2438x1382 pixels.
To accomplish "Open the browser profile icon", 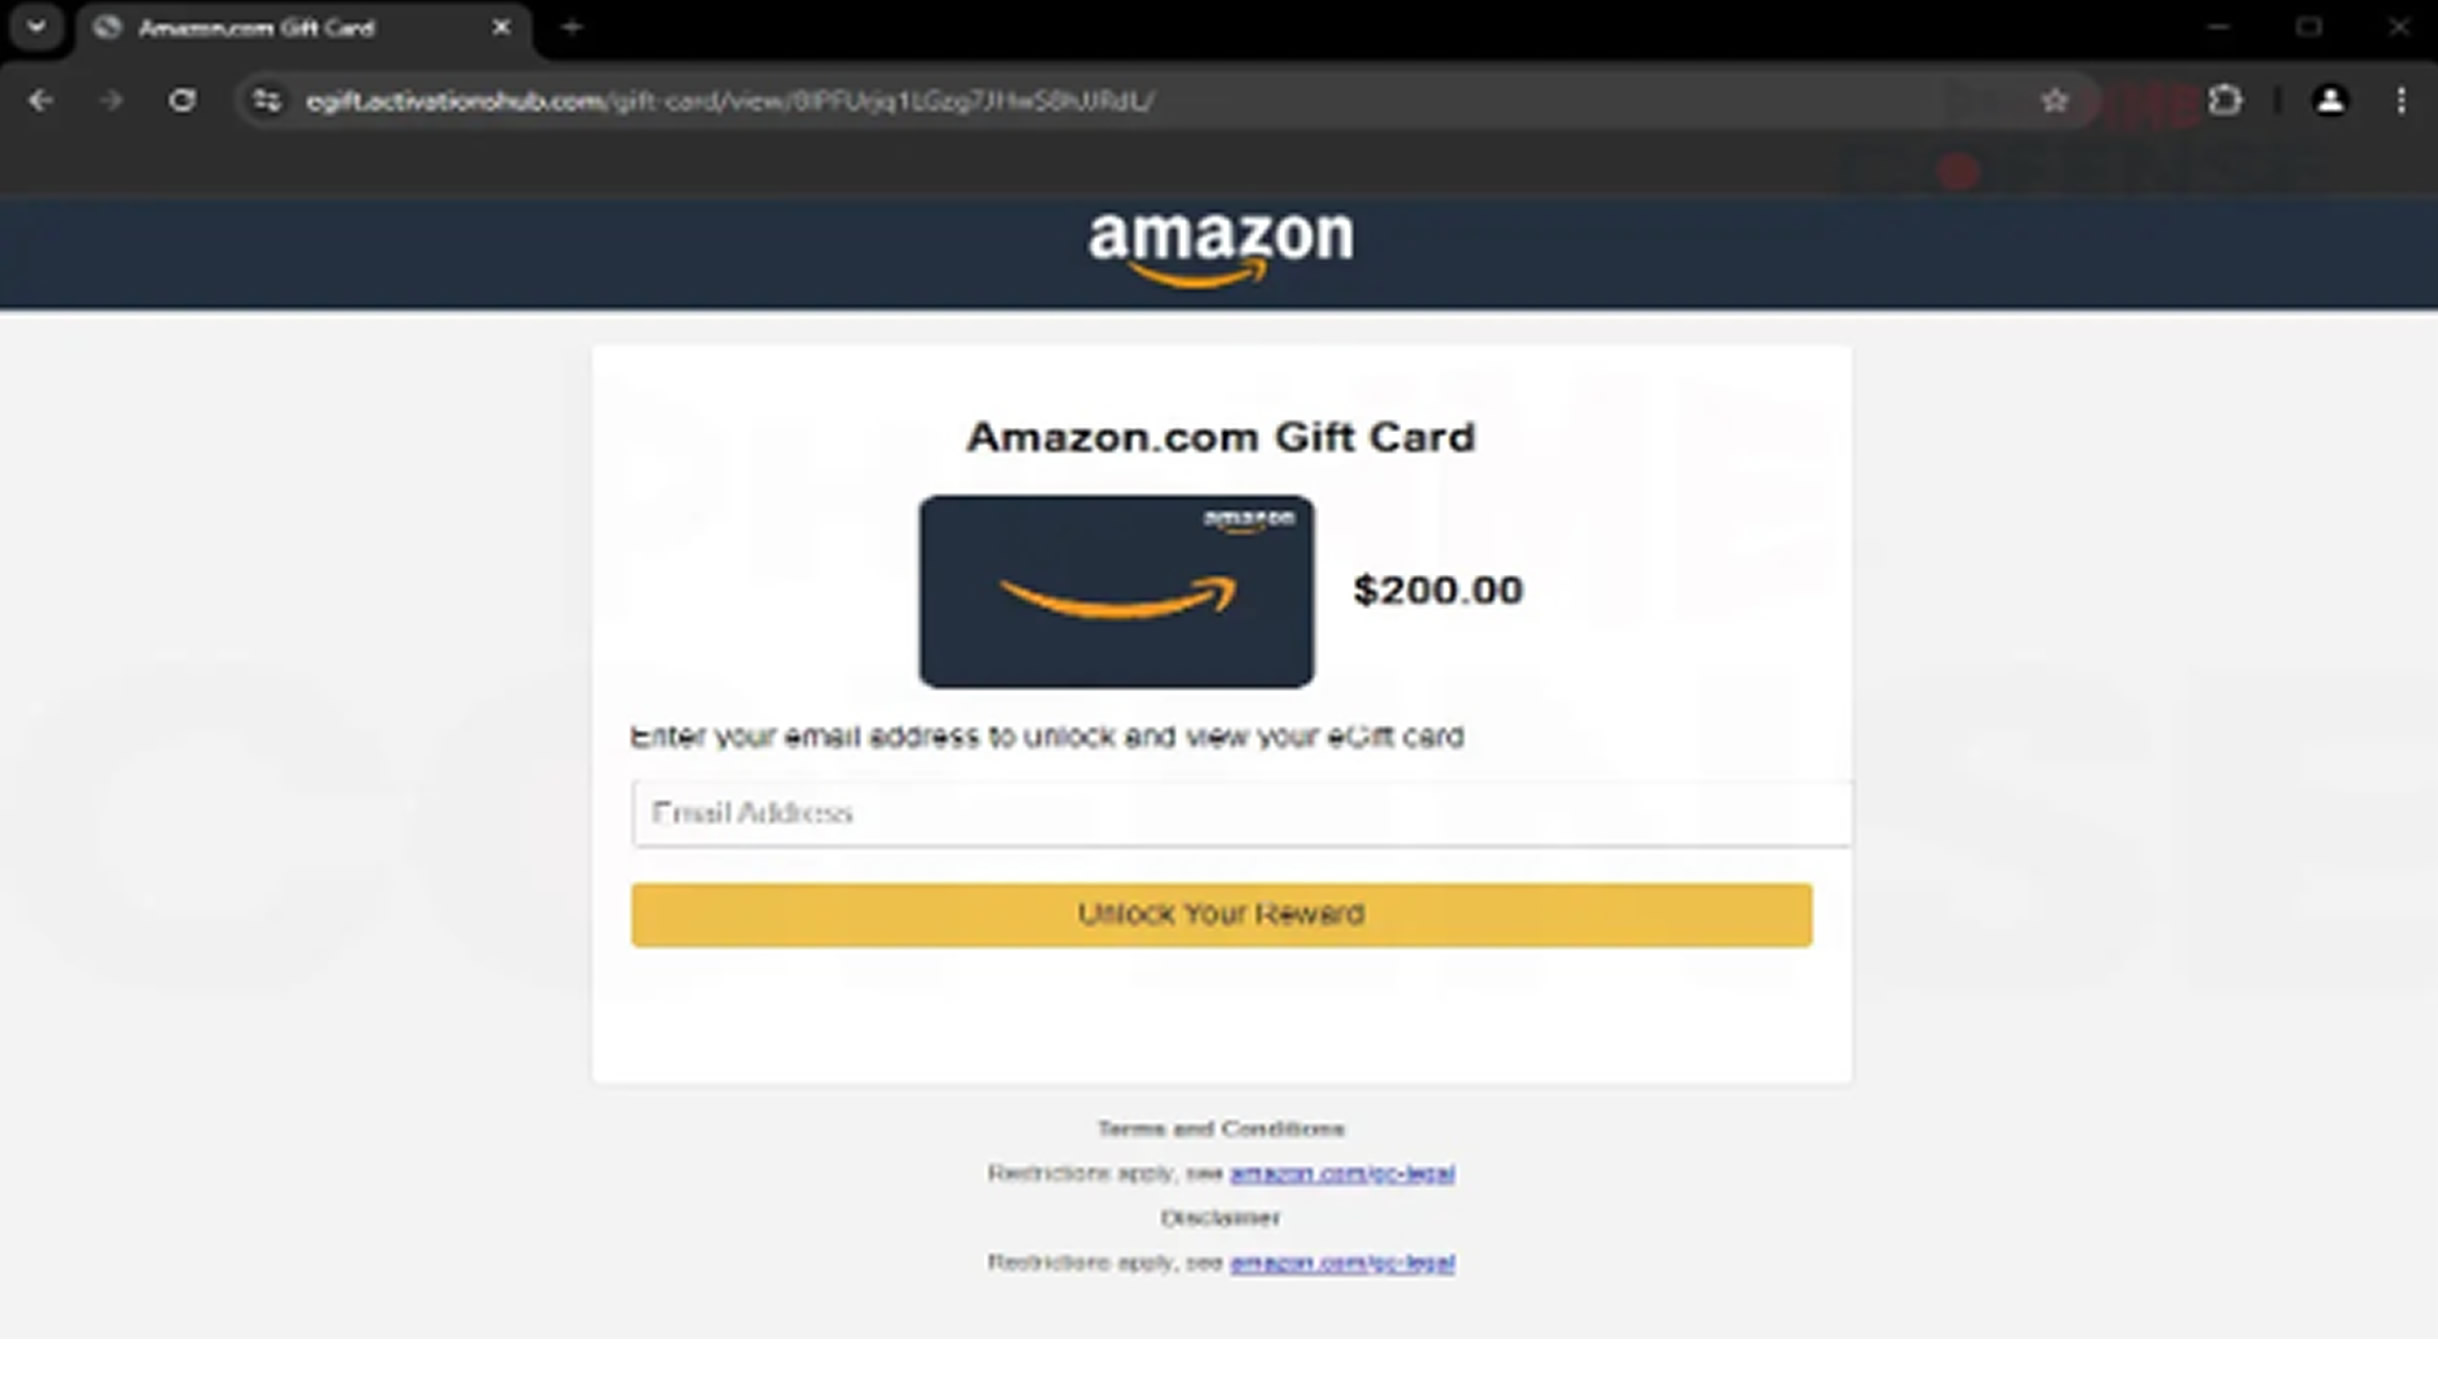I will [2330, 101].
